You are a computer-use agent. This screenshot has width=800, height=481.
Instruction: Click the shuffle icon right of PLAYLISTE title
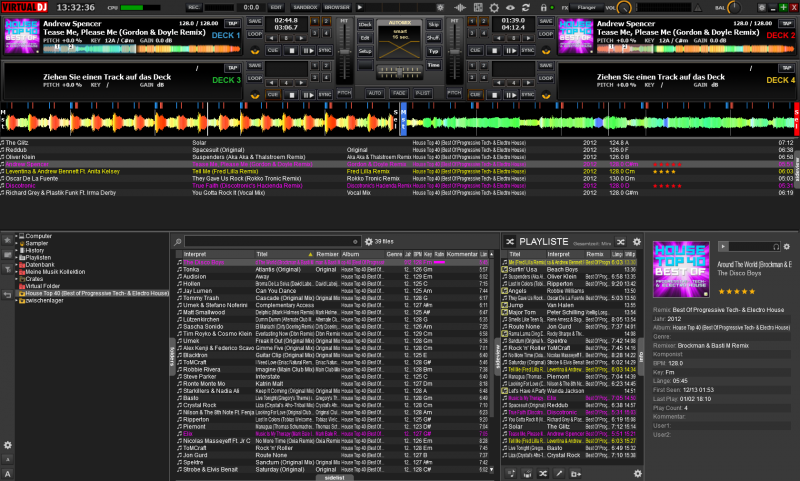[x=620, y=242]
